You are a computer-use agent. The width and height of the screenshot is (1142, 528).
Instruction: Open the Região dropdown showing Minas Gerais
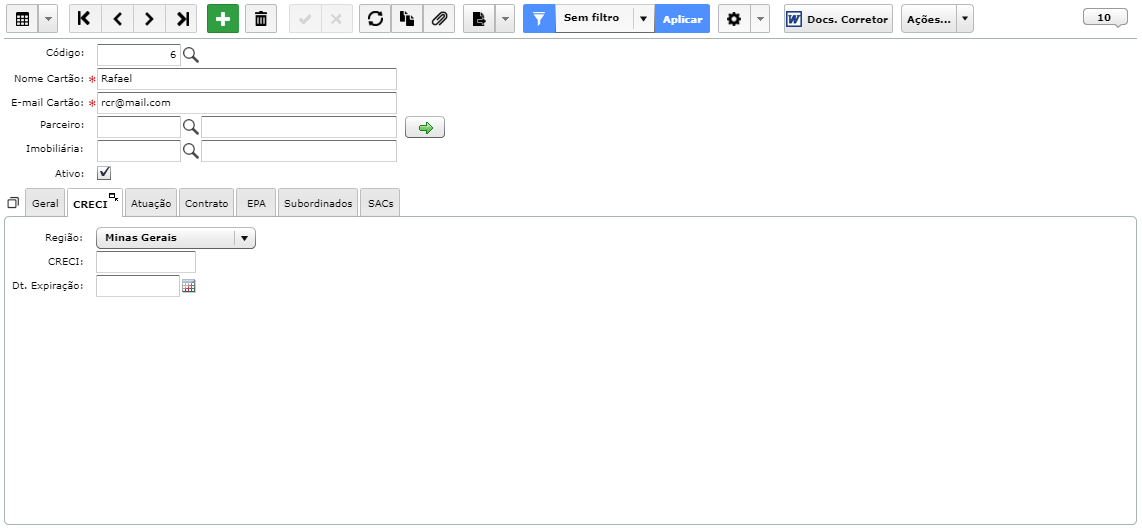176,237
